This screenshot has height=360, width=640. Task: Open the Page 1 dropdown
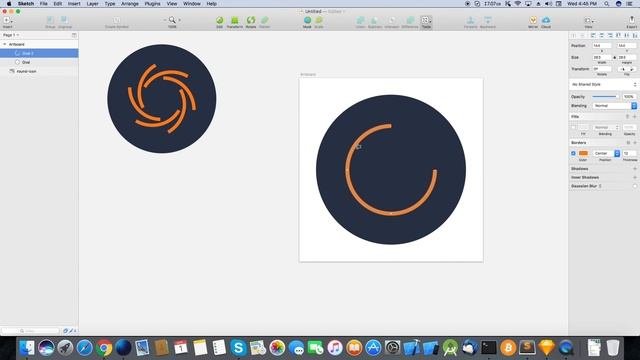tap(11, 35)
